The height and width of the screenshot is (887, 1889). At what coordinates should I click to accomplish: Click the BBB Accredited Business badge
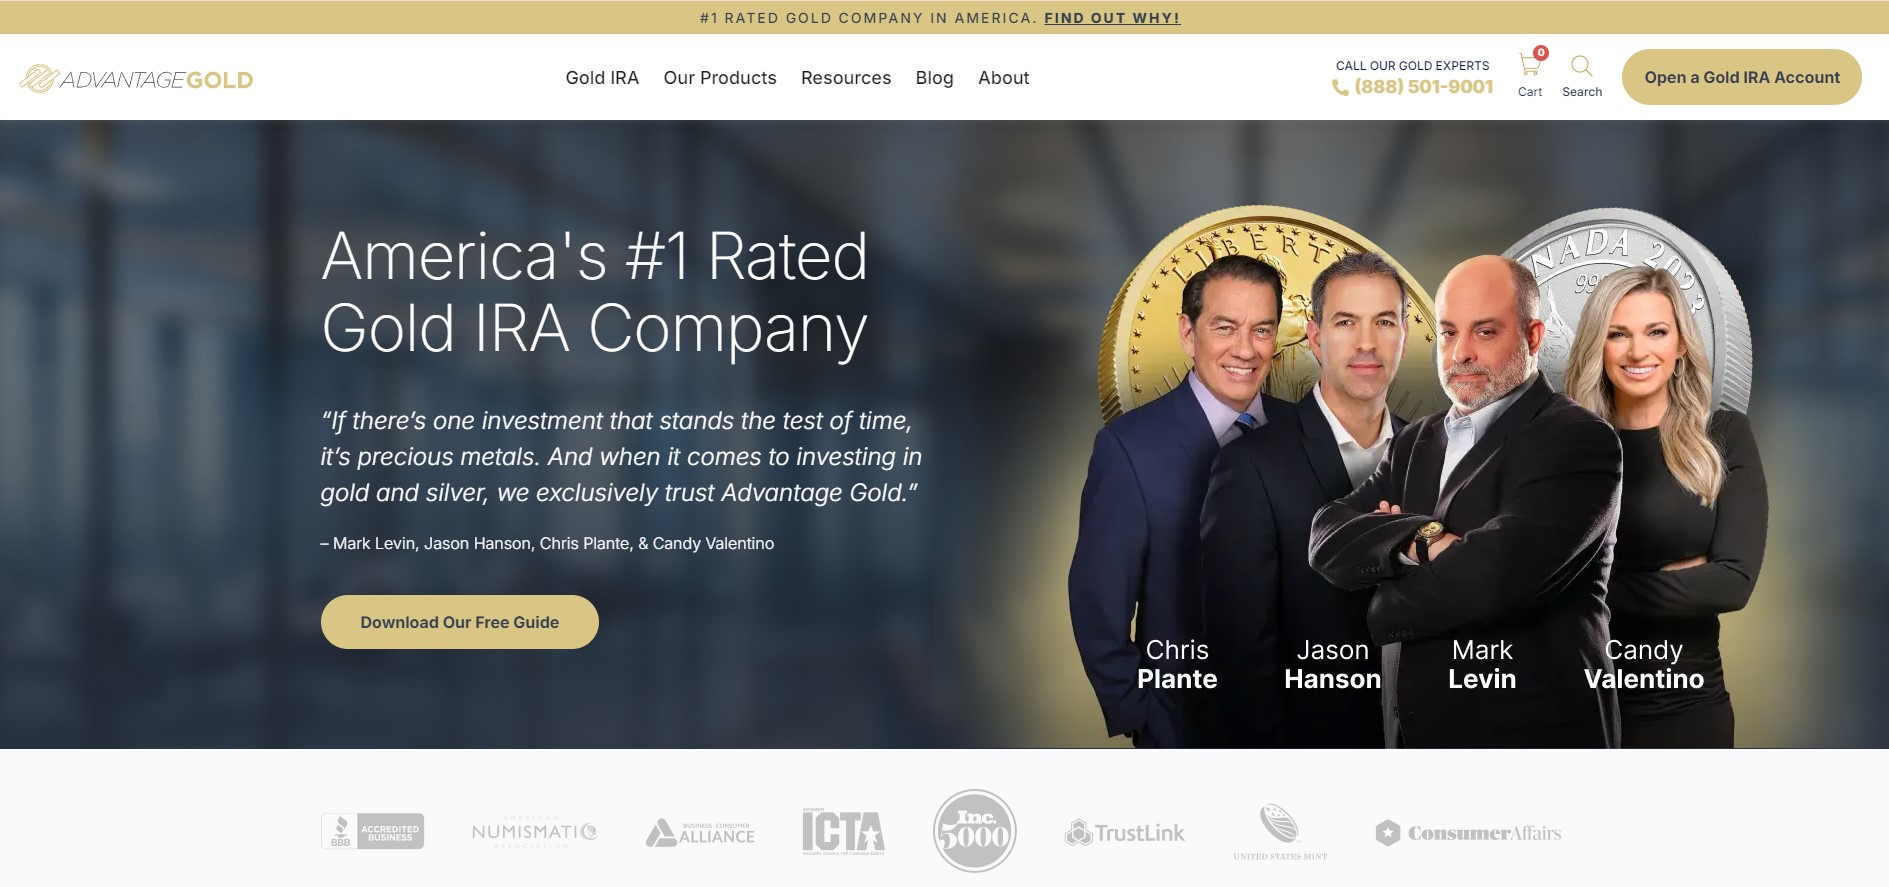372,831
